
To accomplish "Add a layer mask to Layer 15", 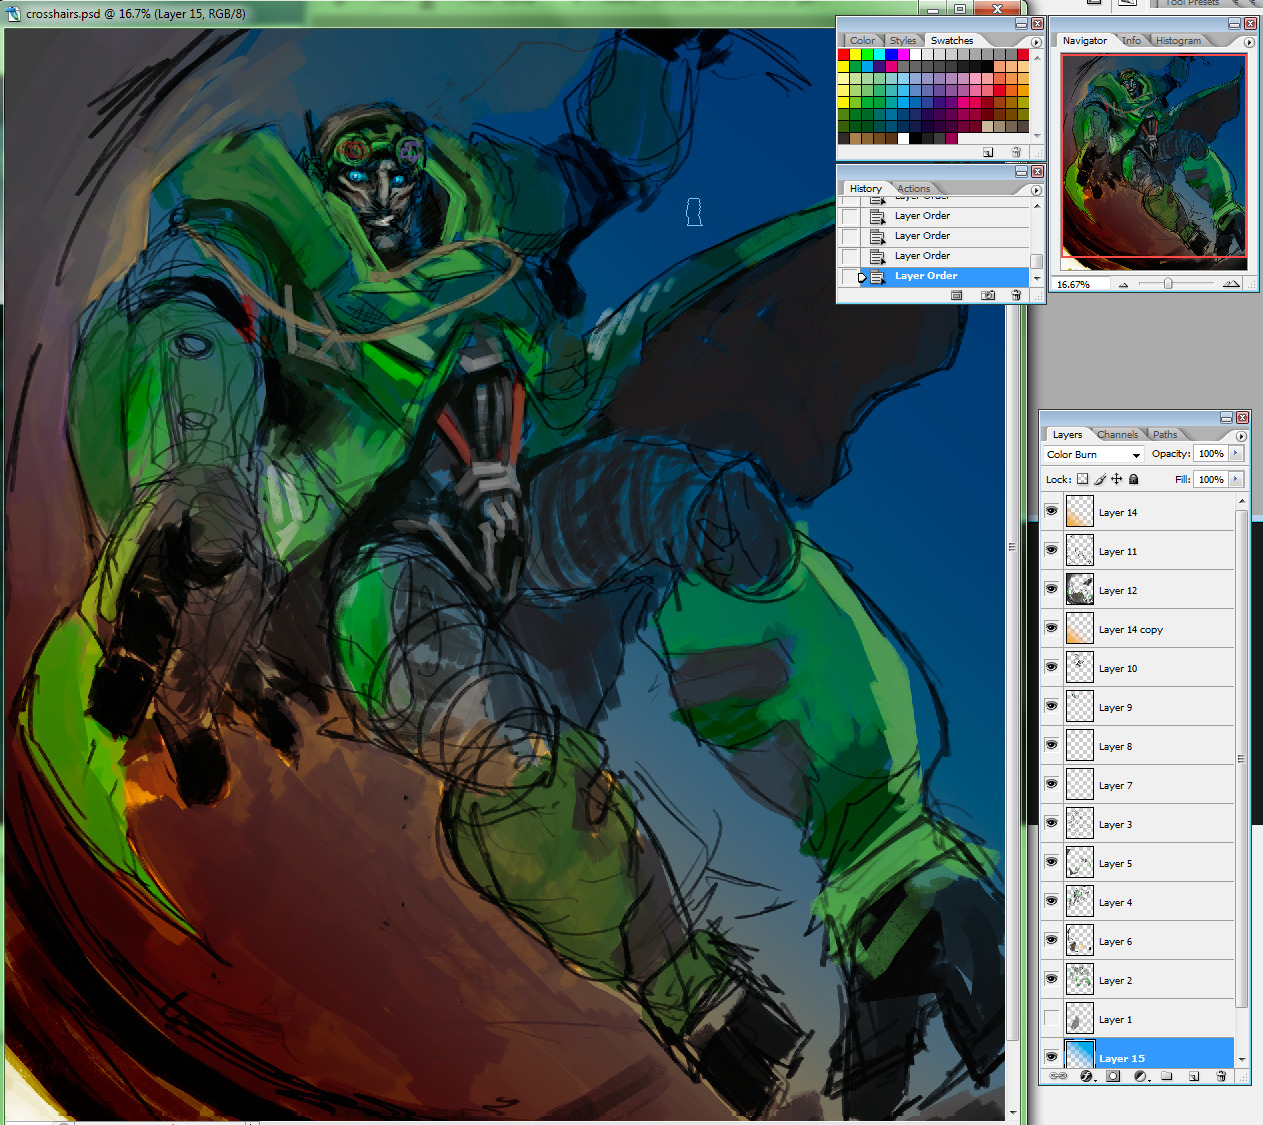I will [x=1113, y=1076].
